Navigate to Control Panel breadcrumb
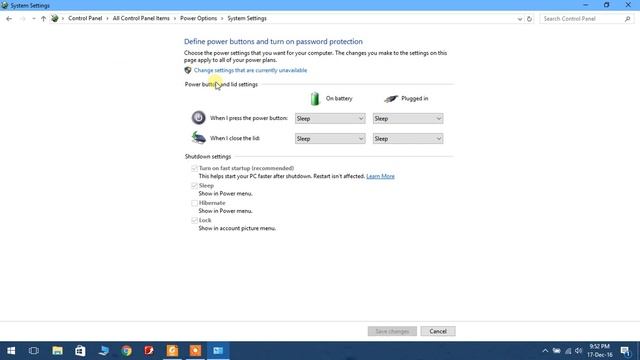Viewport: 640px width, 360px height. (85, 18)
